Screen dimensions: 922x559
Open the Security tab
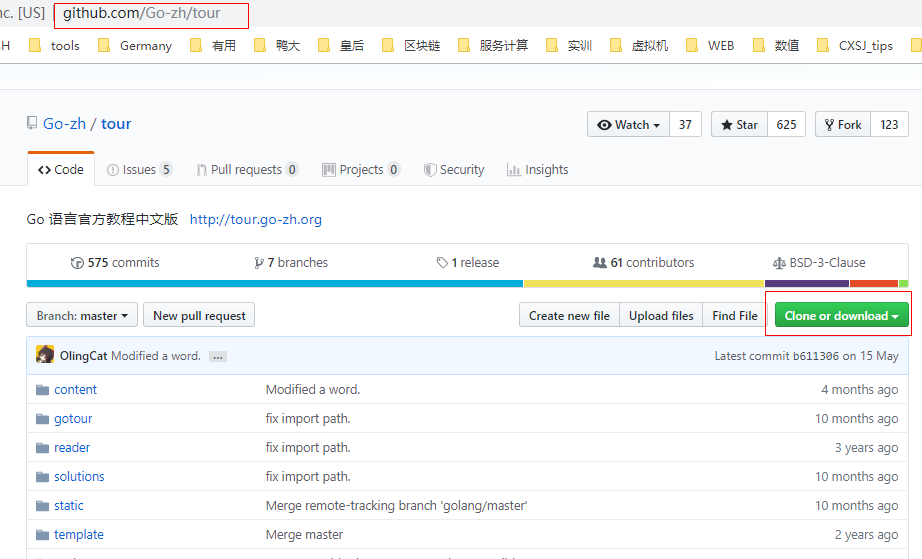tap(454, 170)
